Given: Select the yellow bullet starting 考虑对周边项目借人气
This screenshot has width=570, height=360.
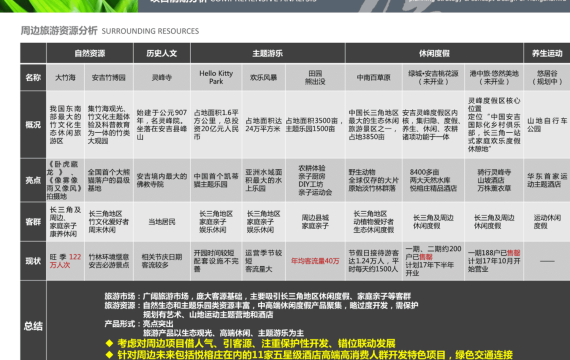Looking at the screenshot, I should 250,344.
